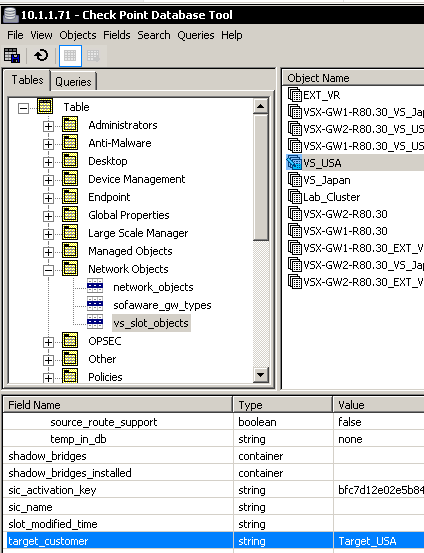Collapse the Network Objects tree node
Image resolution: width=424 pixels, height=553 pixels.
[x=48, y=270]
